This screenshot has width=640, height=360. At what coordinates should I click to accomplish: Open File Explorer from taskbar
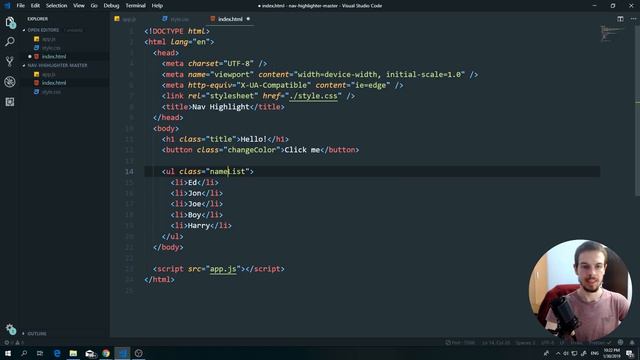pyautogui.click(x=73, y=353)
